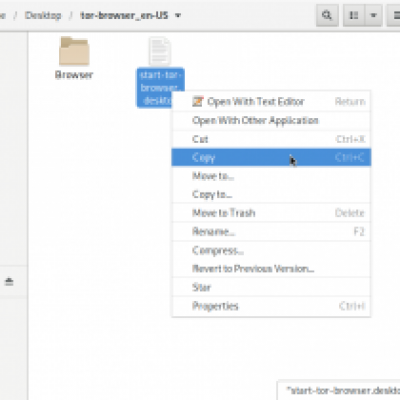Screen dimensions: 400x400
Task: Open Properties from context menu
Action: click(x=271, y=306)
